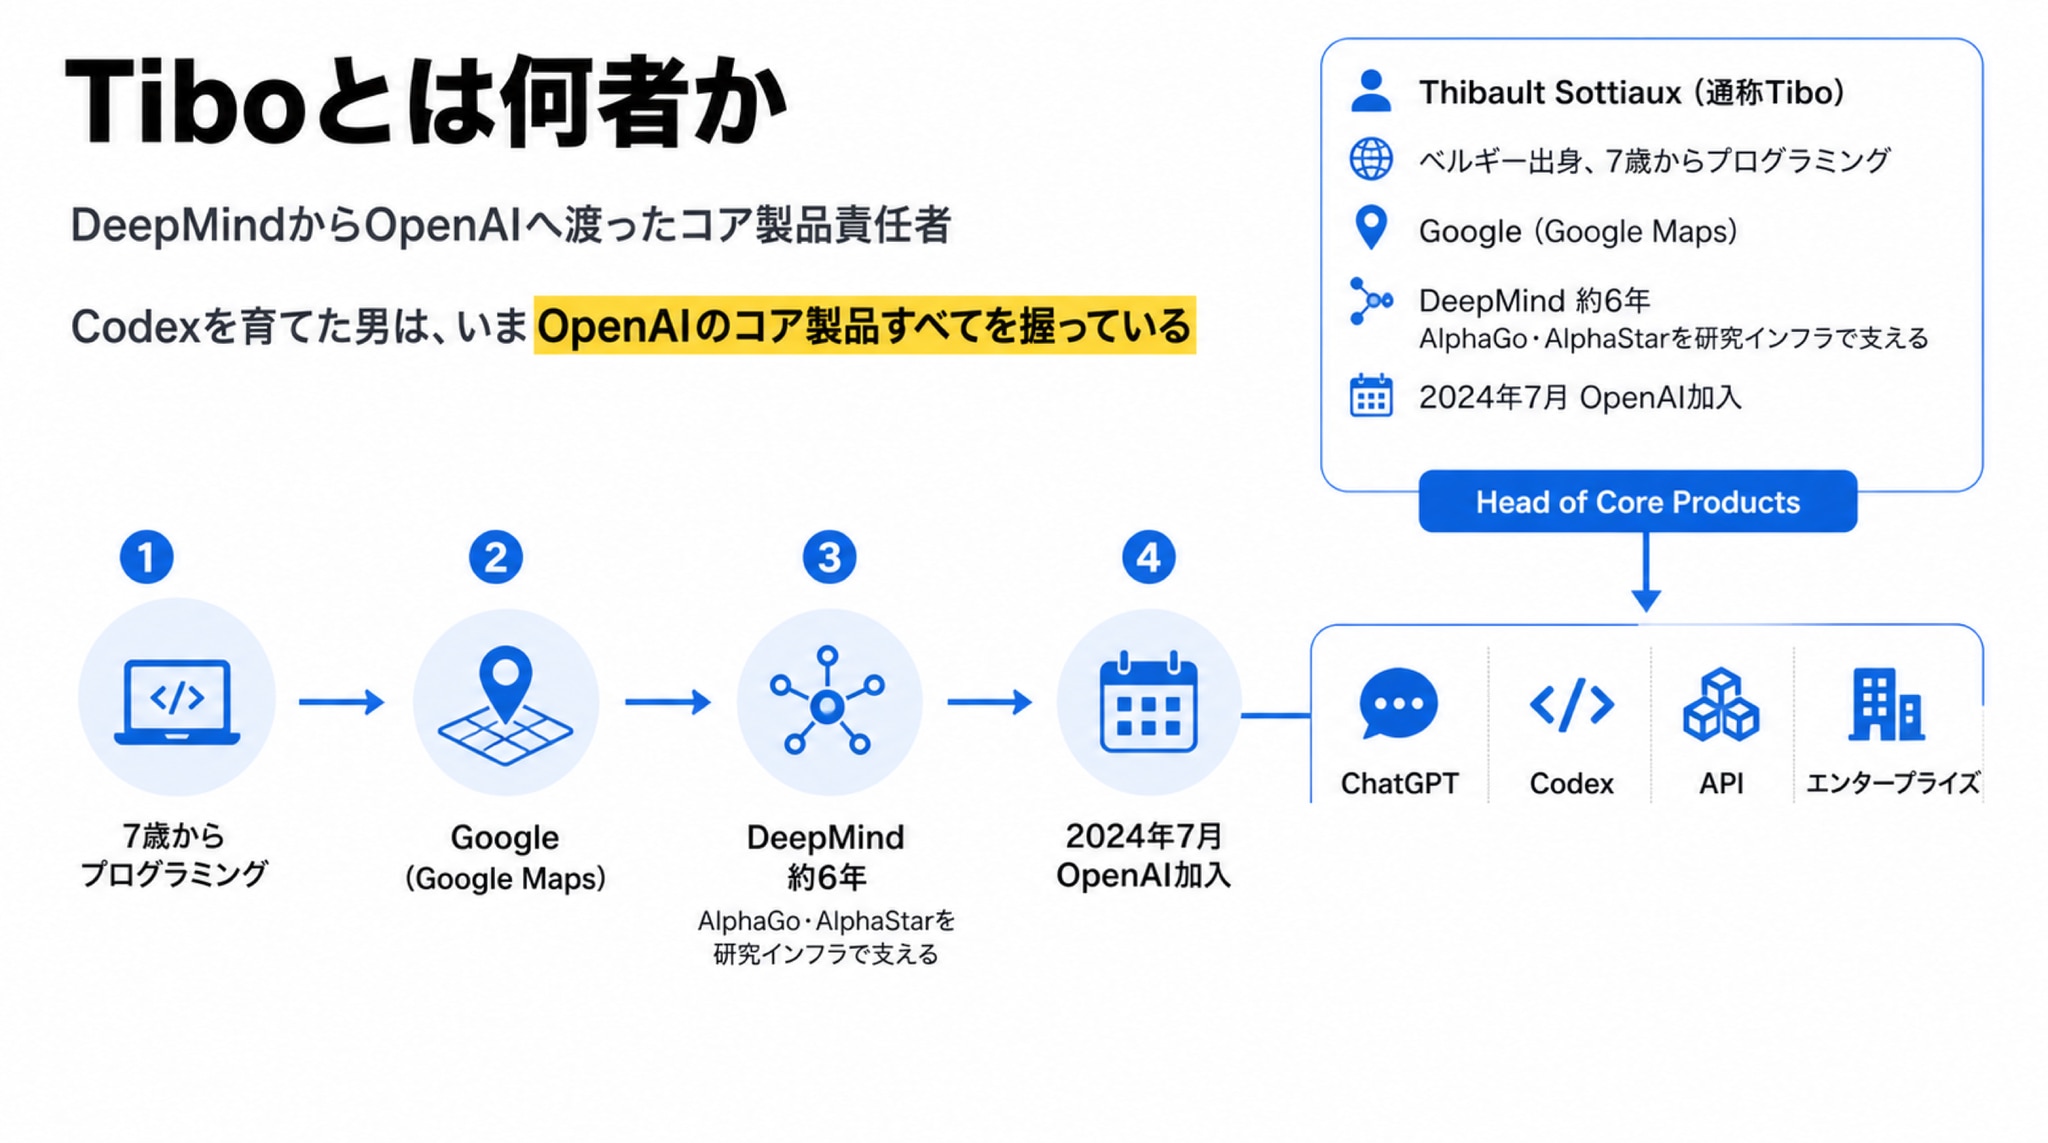
Task: Click the calendar icon beside 2024年7月 OpenAI加入 in the card
Action: 1371,396
